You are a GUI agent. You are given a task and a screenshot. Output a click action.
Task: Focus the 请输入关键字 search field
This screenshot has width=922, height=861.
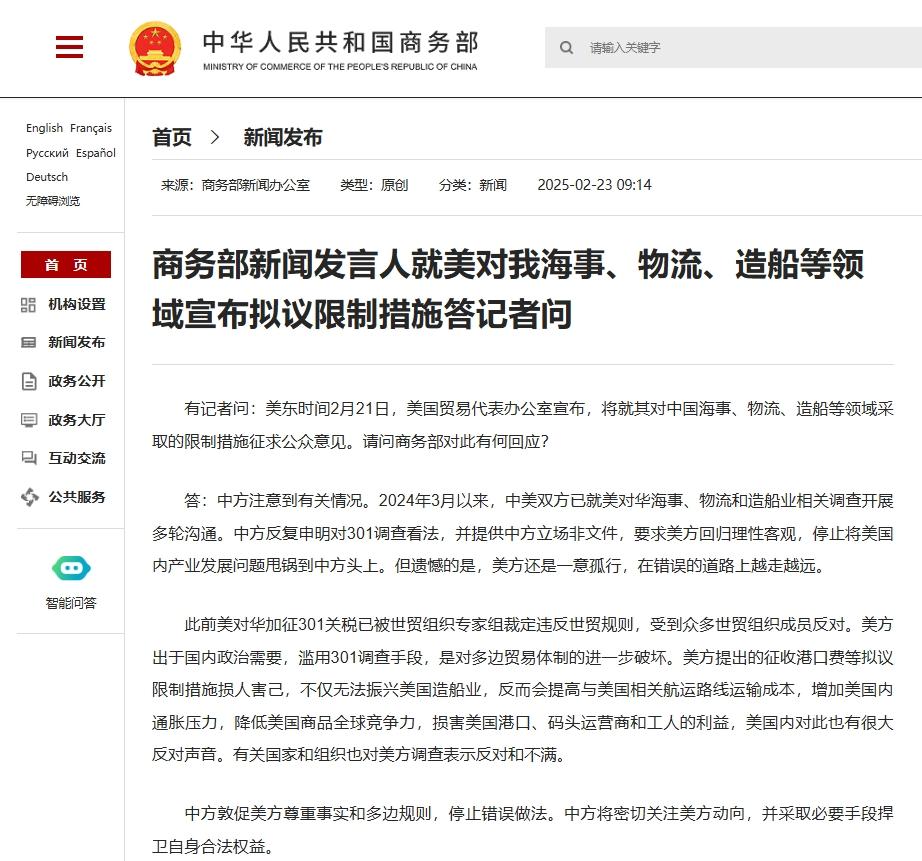pyautogui.click(x=733, y=48)
